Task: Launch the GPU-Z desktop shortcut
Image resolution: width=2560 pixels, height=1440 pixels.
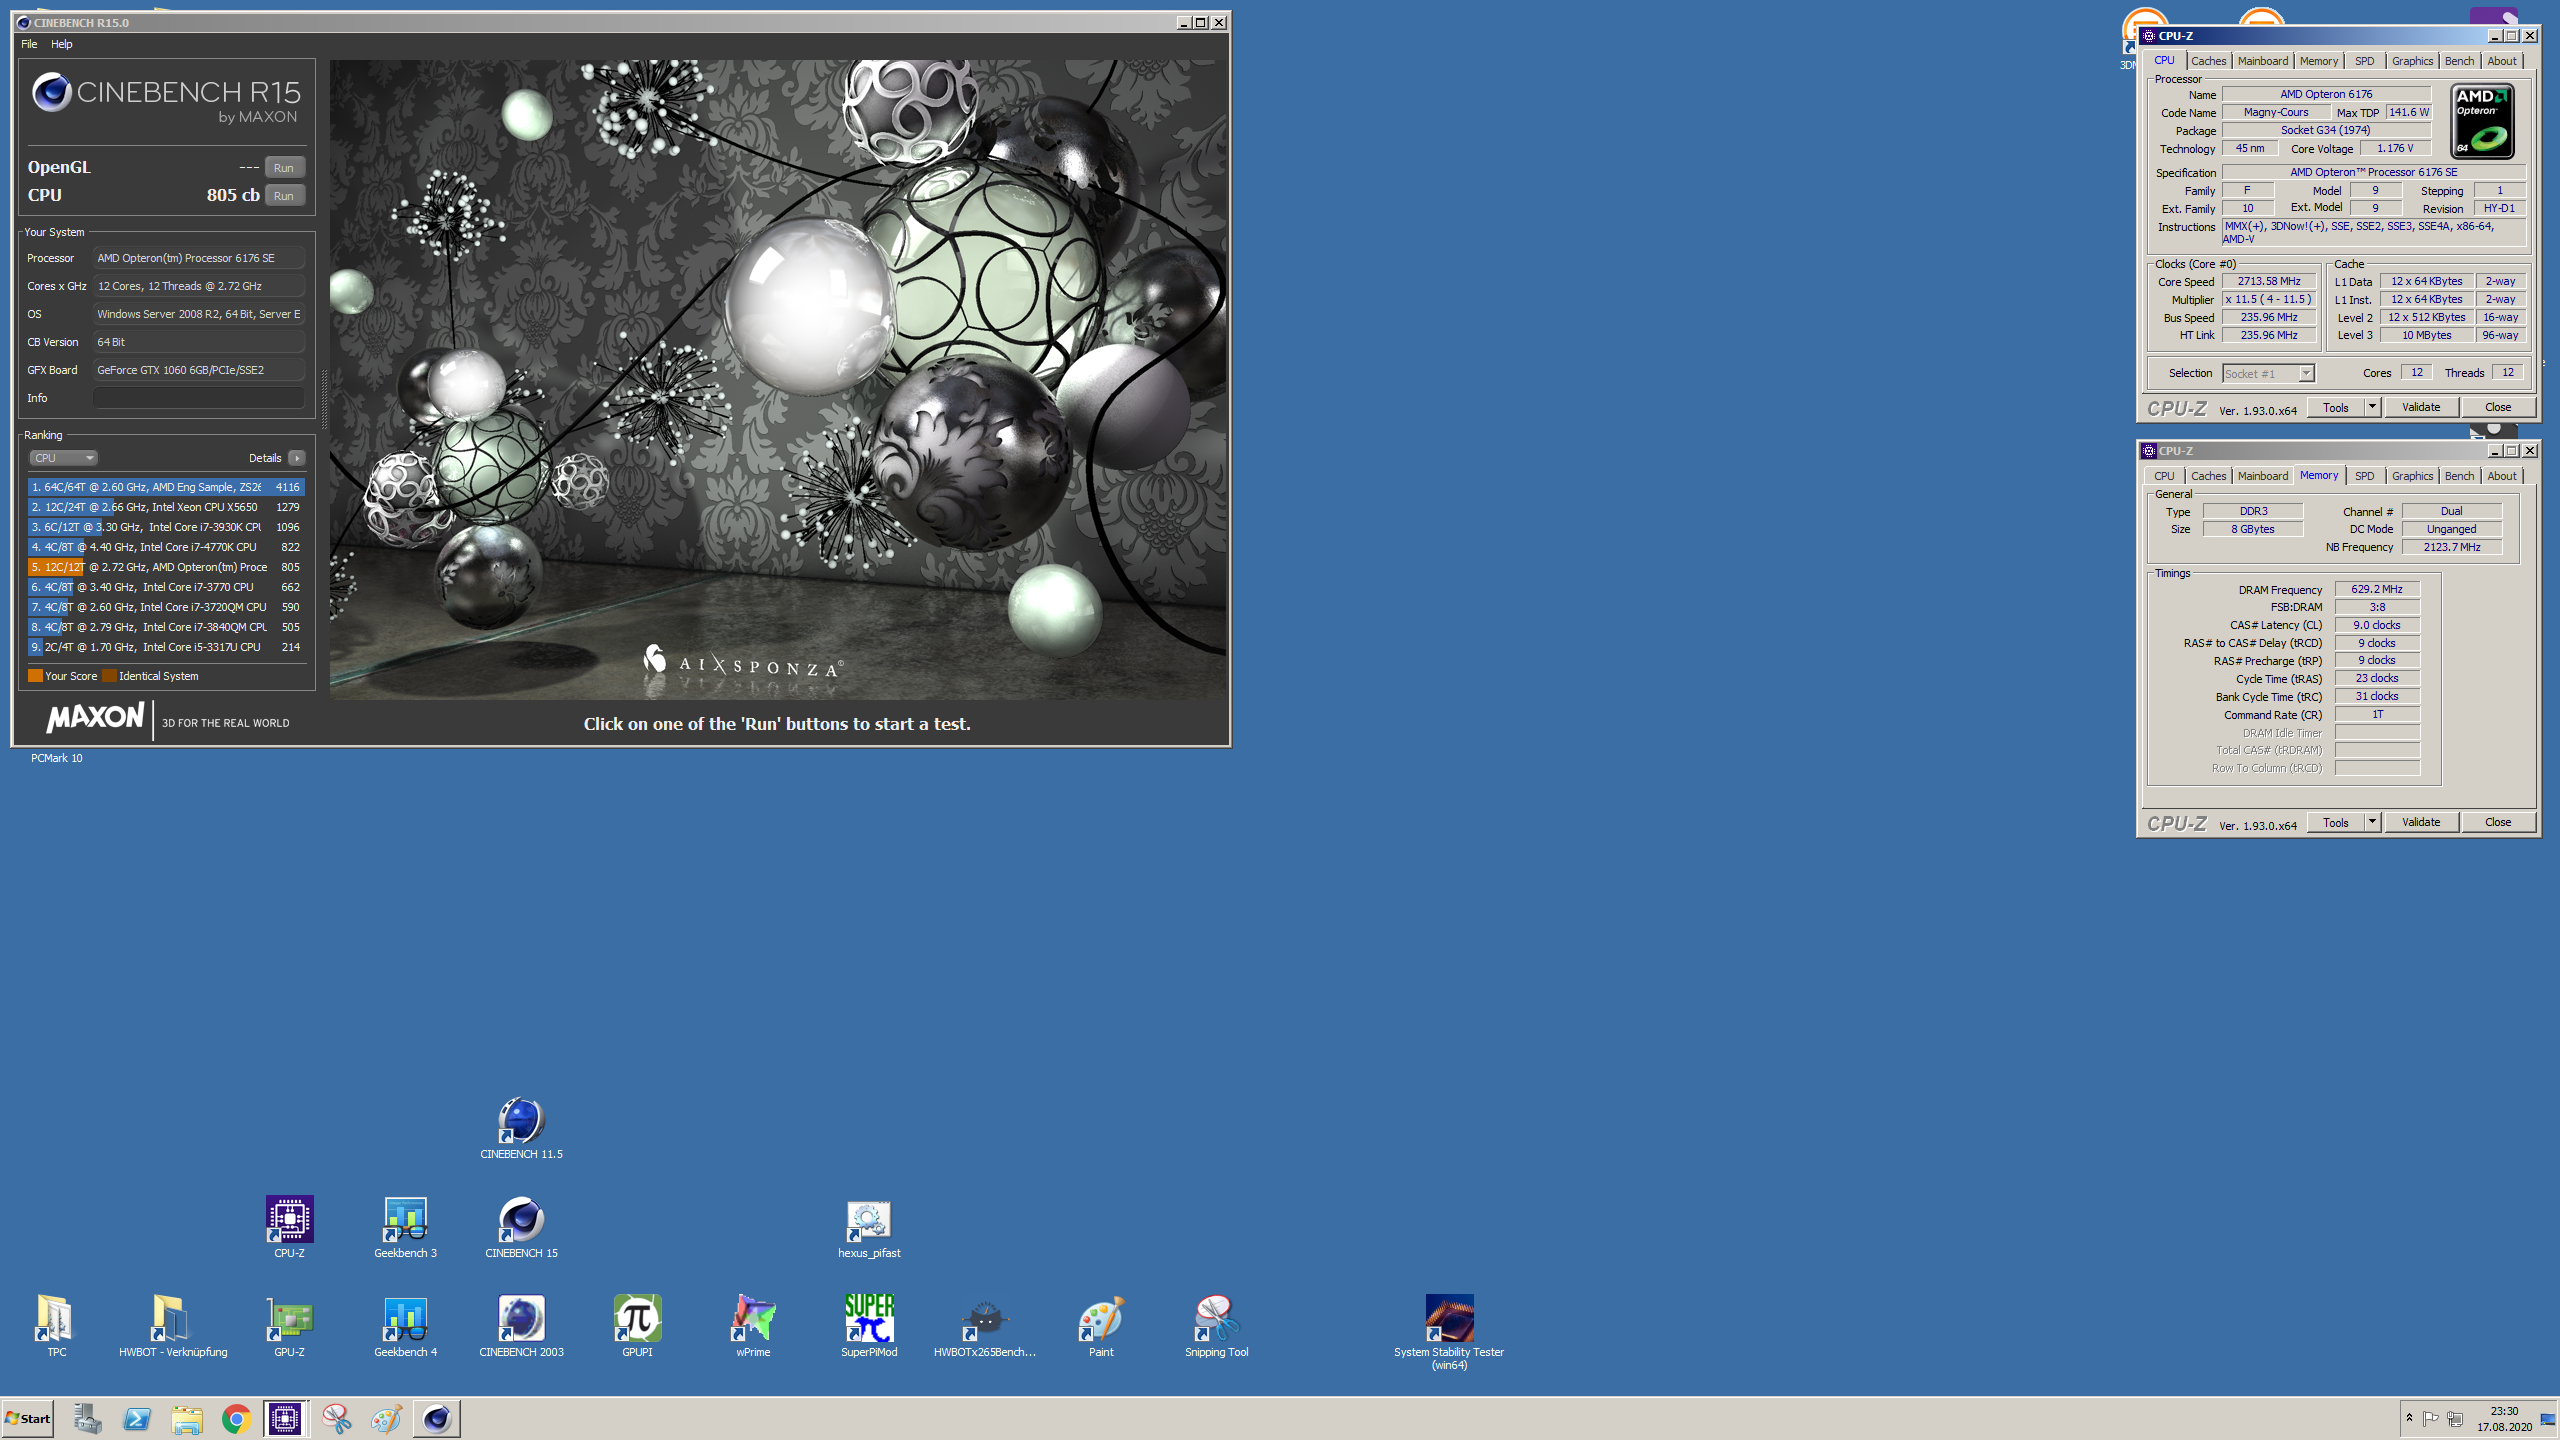Action: pyautogui.click(x=289, y=1326)
